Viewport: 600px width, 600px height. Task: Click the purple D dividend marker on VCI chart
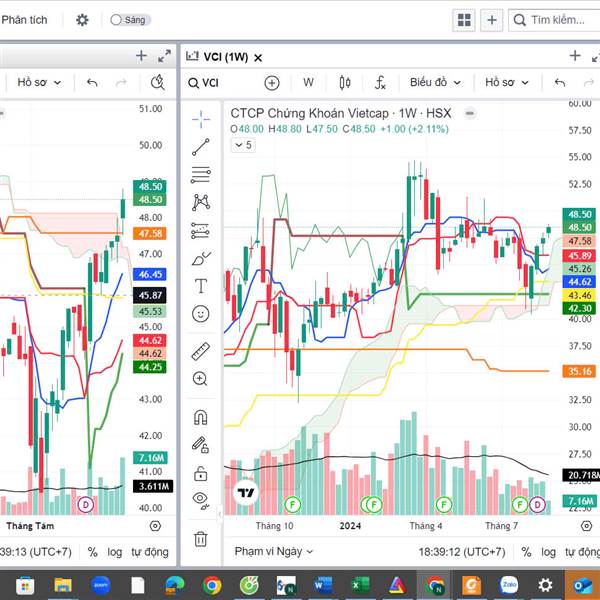click(537, 505)
